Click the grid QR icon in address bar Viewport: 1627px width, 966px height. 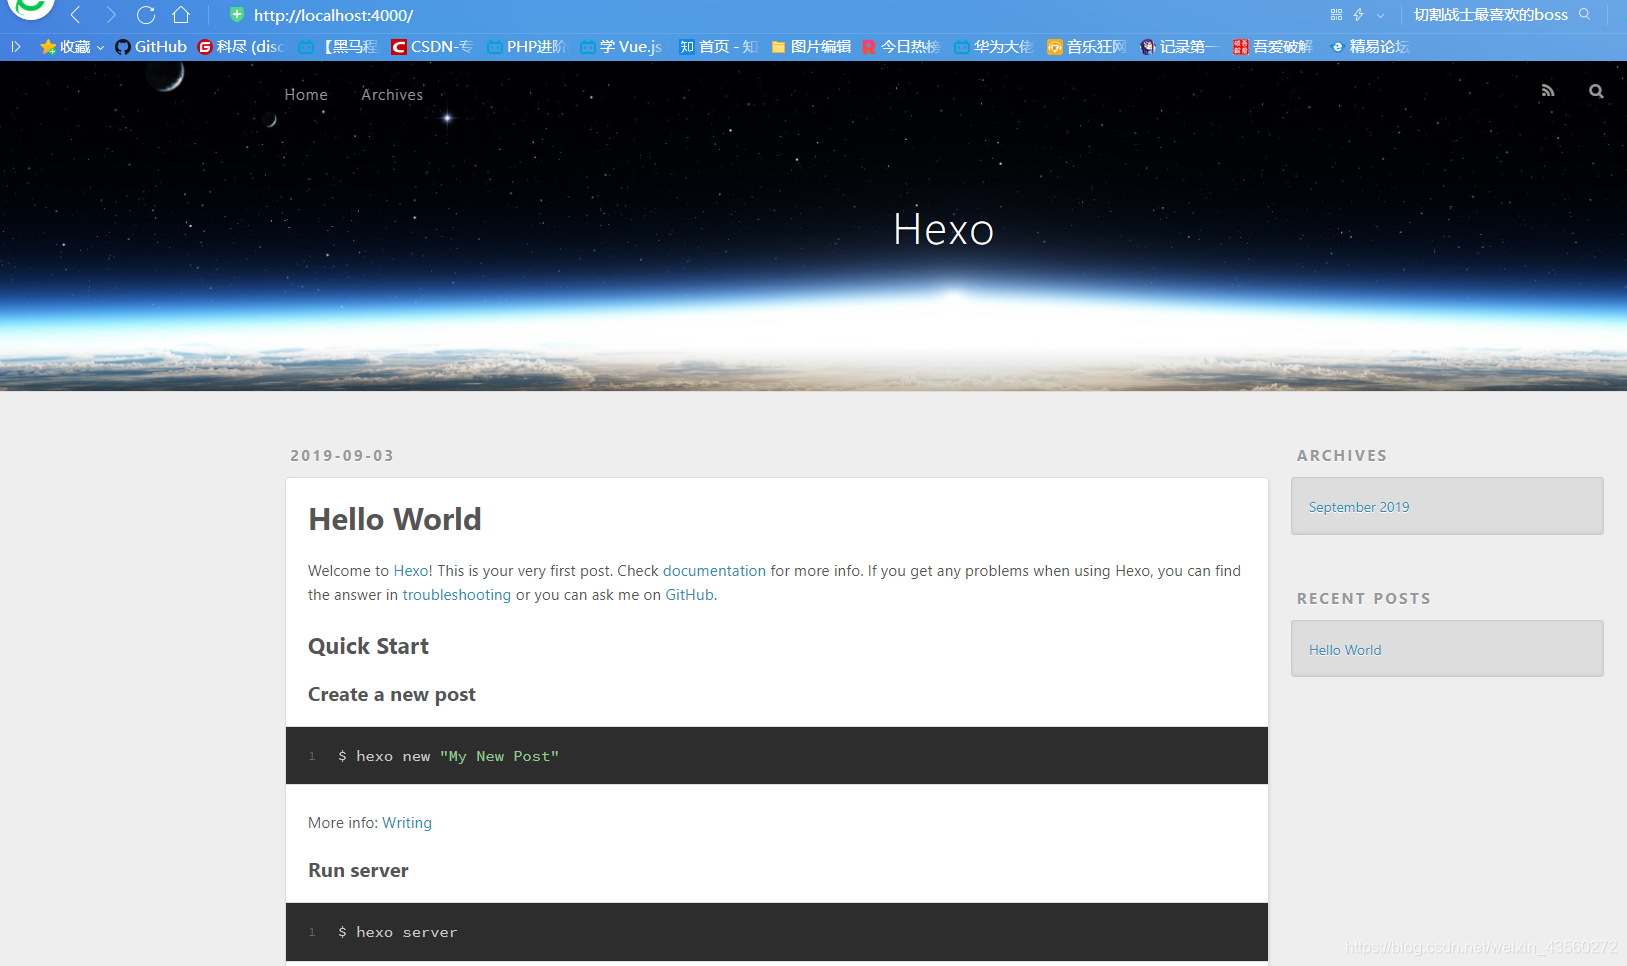pos(1336,15)
